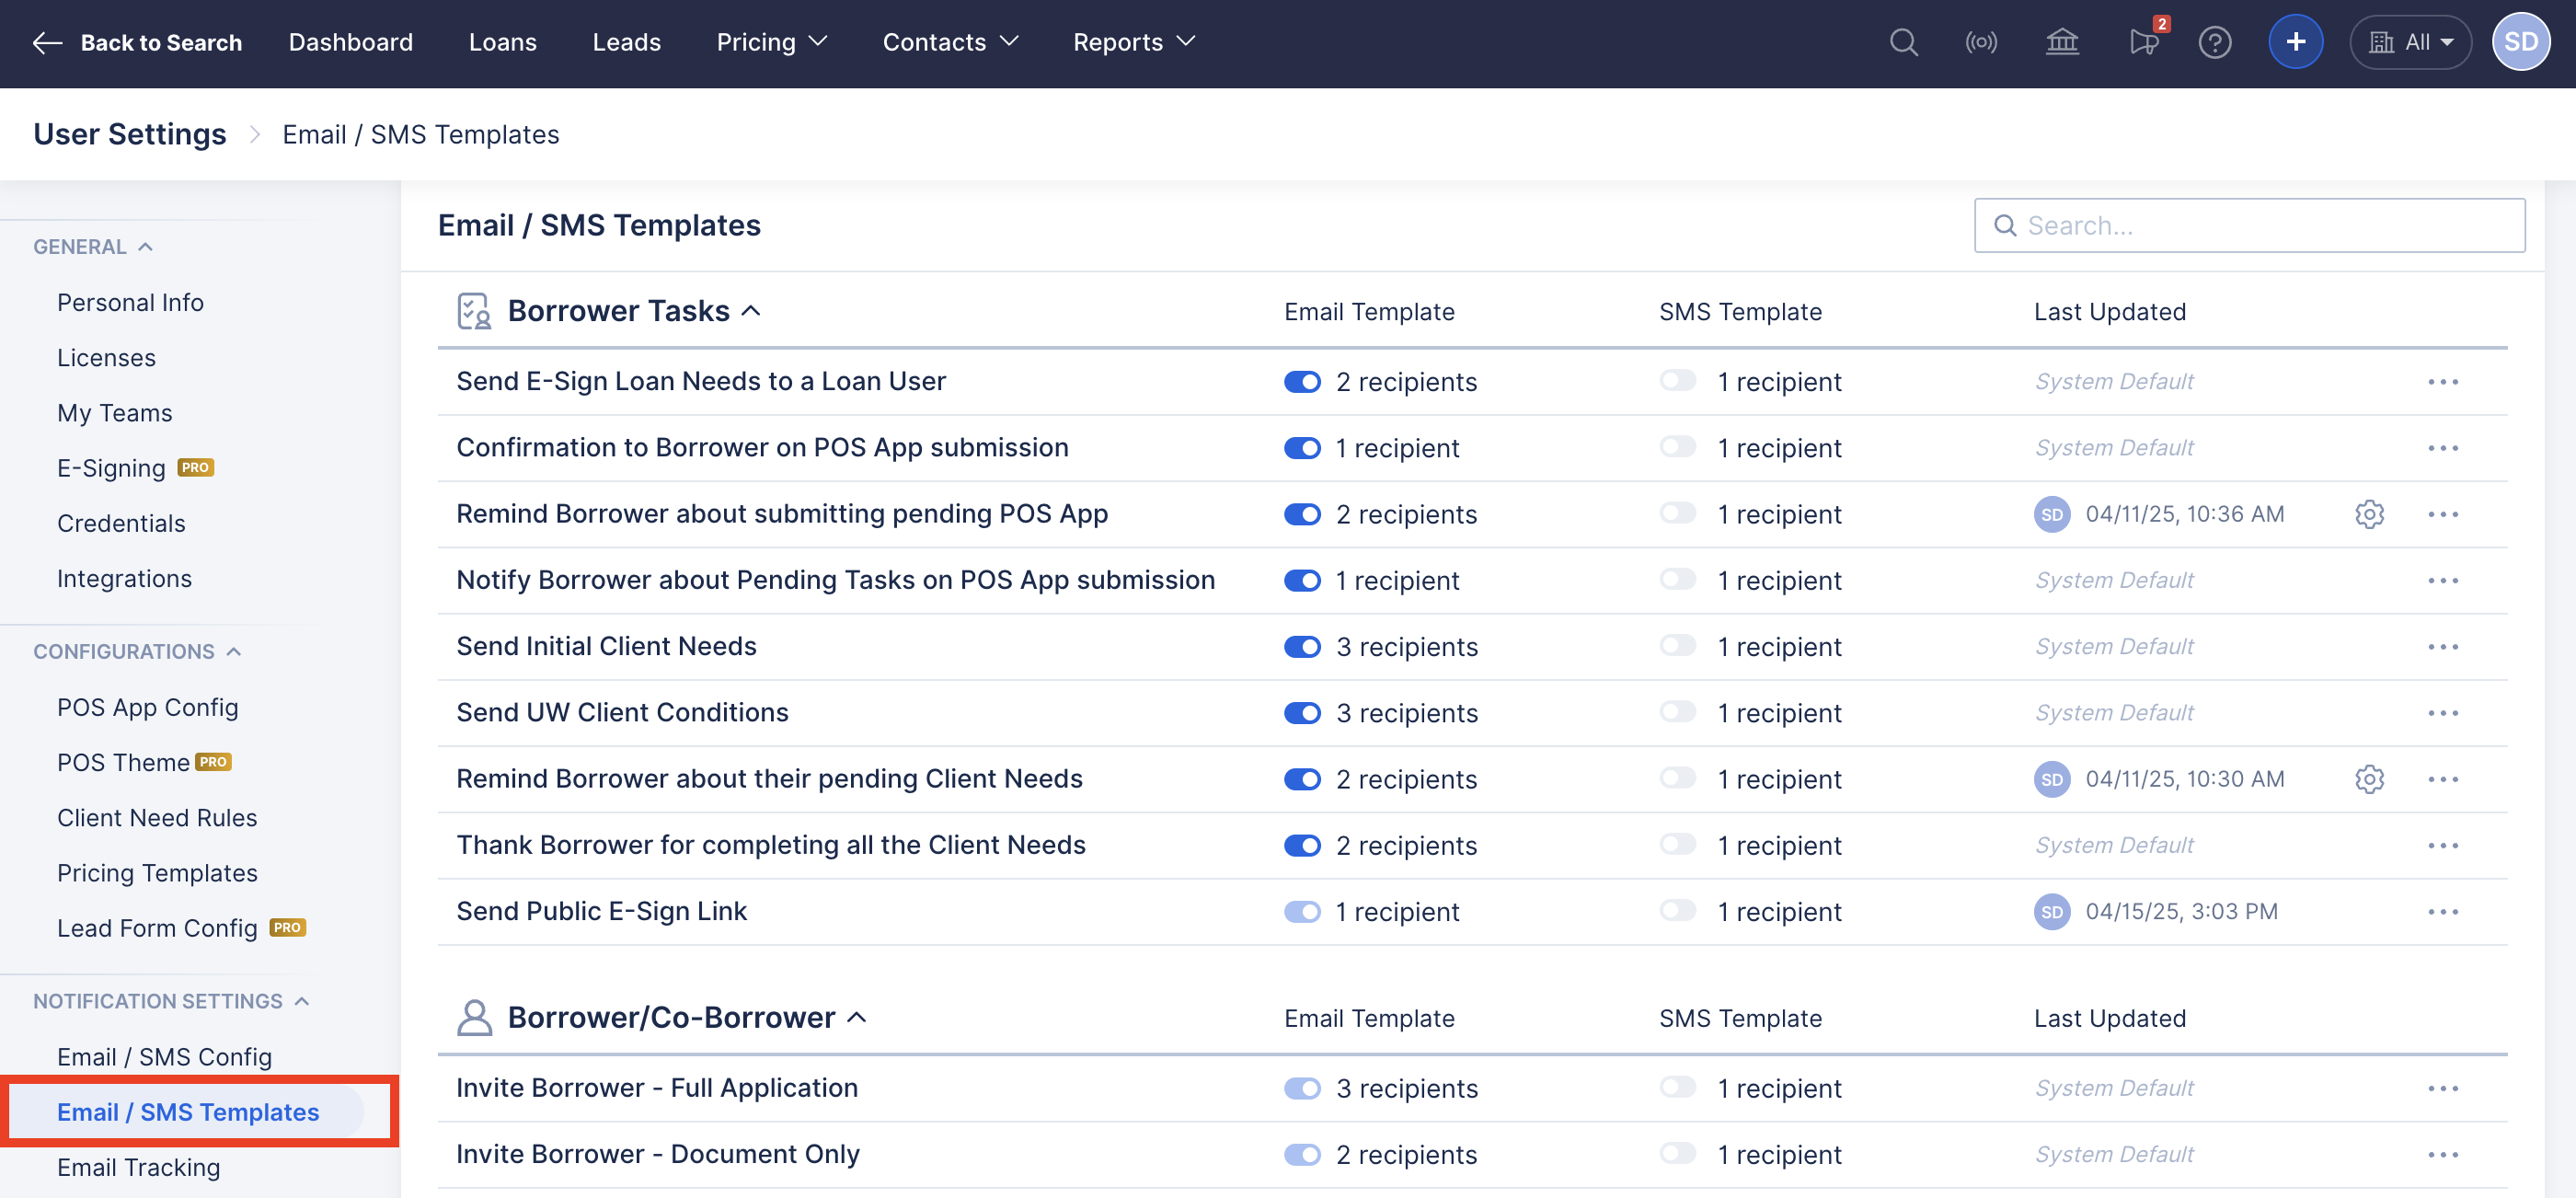Screen dimensions: 2576x1198
Task: Disable email toggle for Send UW Client Conditions
Action: [x=1302, y=713]
